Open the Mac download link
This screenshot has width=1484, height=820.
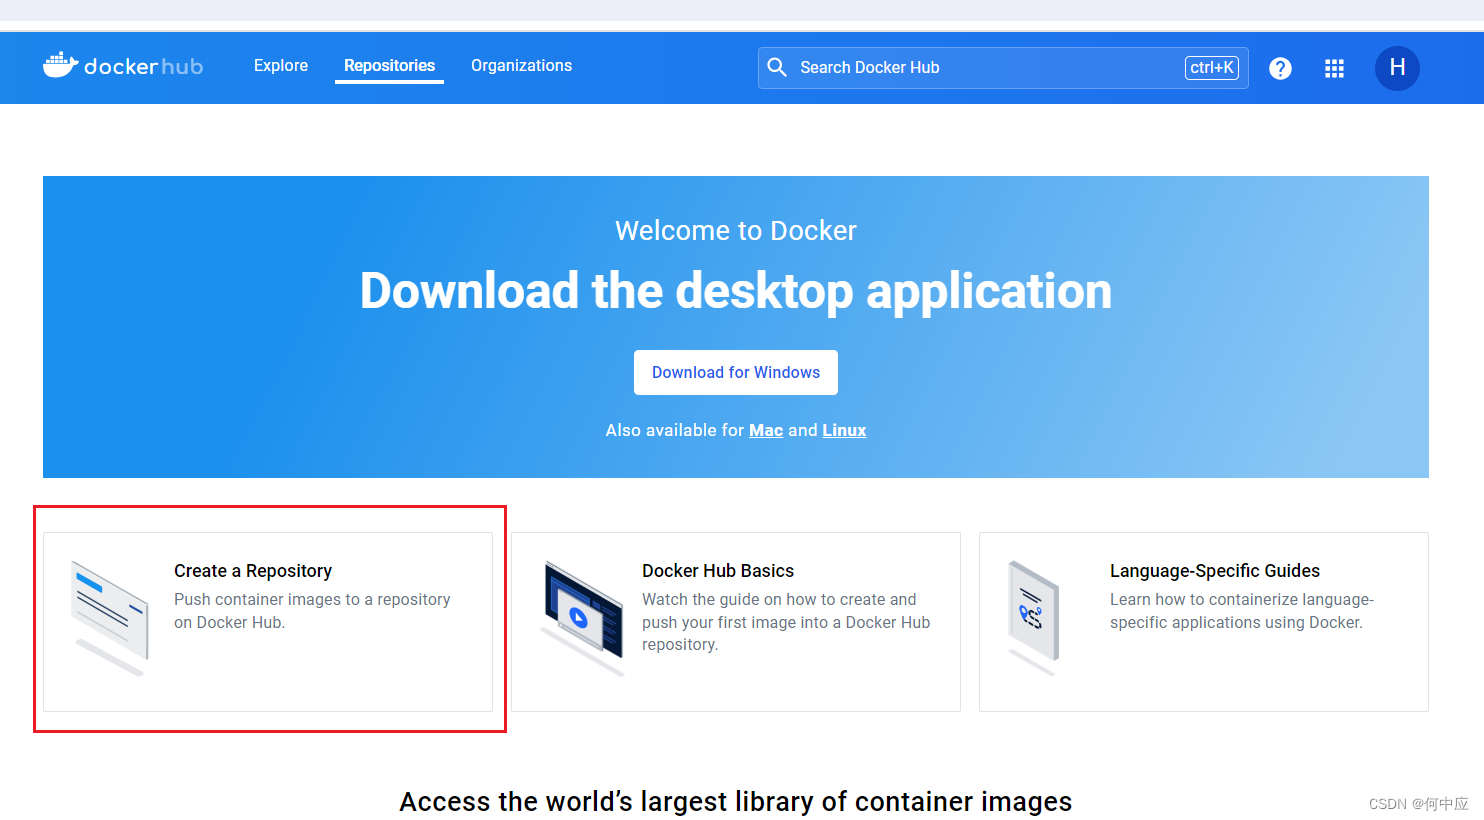pyautogui.click(x=766, y=430)
